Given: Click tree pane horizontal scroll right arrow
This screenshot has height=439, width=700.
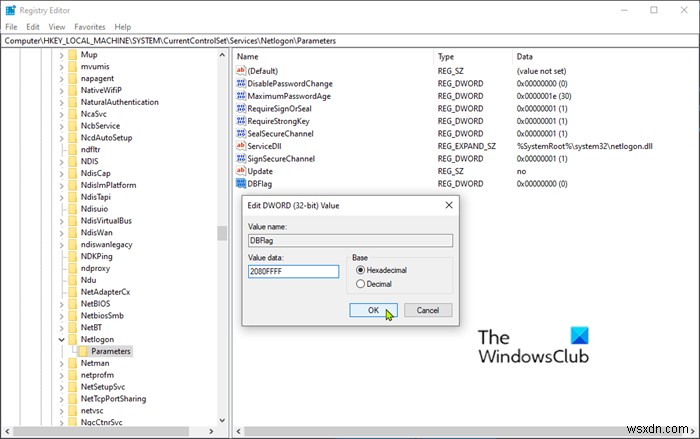Looking at the screenshot, I should click(x=211, y=431).
